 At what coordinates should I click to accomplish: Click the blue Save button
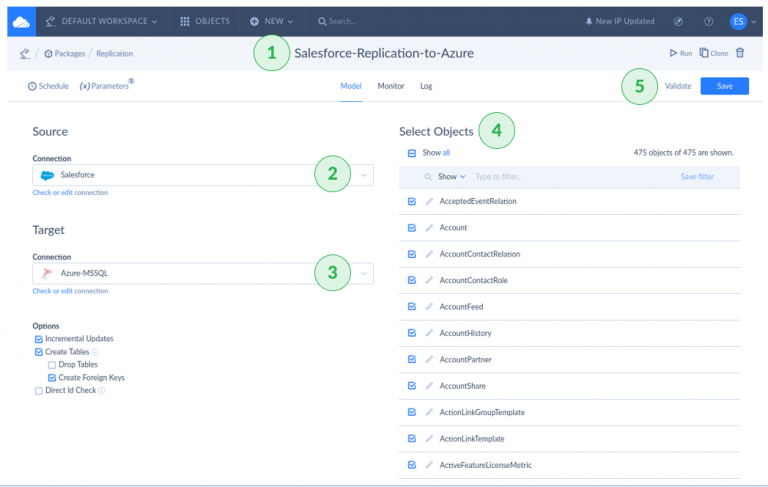[x=724, y=86]
